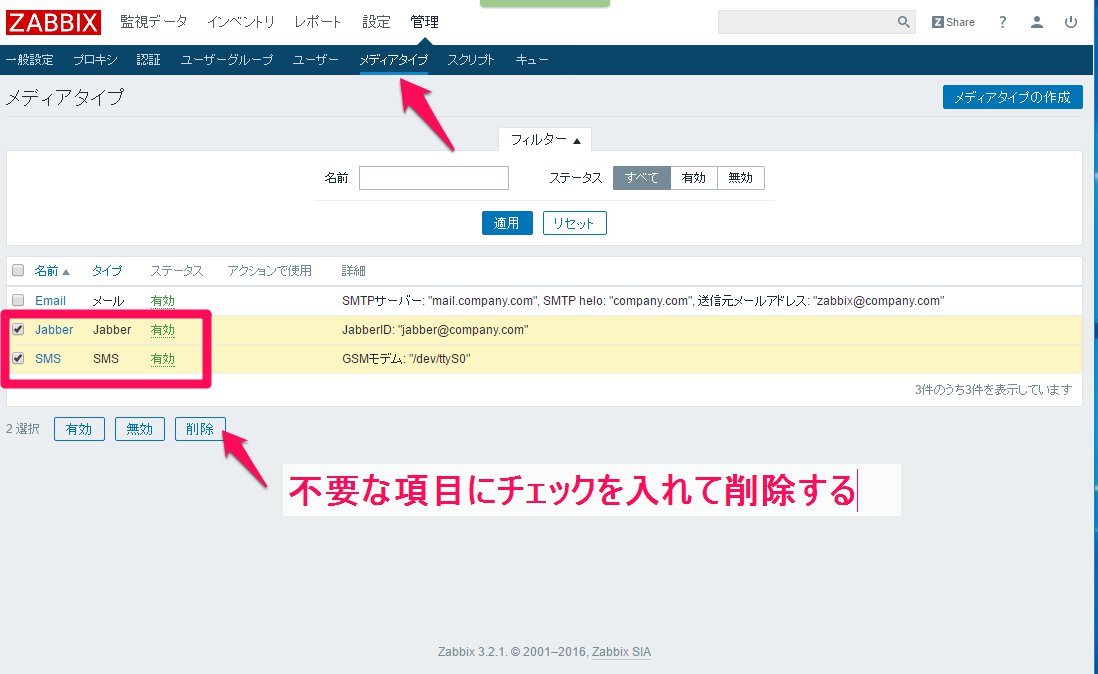Click the bulk 有効 button below the table

click(79, 429)
